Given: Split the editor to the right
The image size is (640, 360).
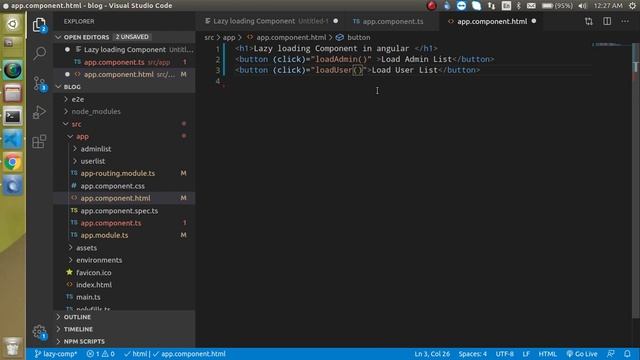Looking at the screenshot, I should (x=607, y=21).
